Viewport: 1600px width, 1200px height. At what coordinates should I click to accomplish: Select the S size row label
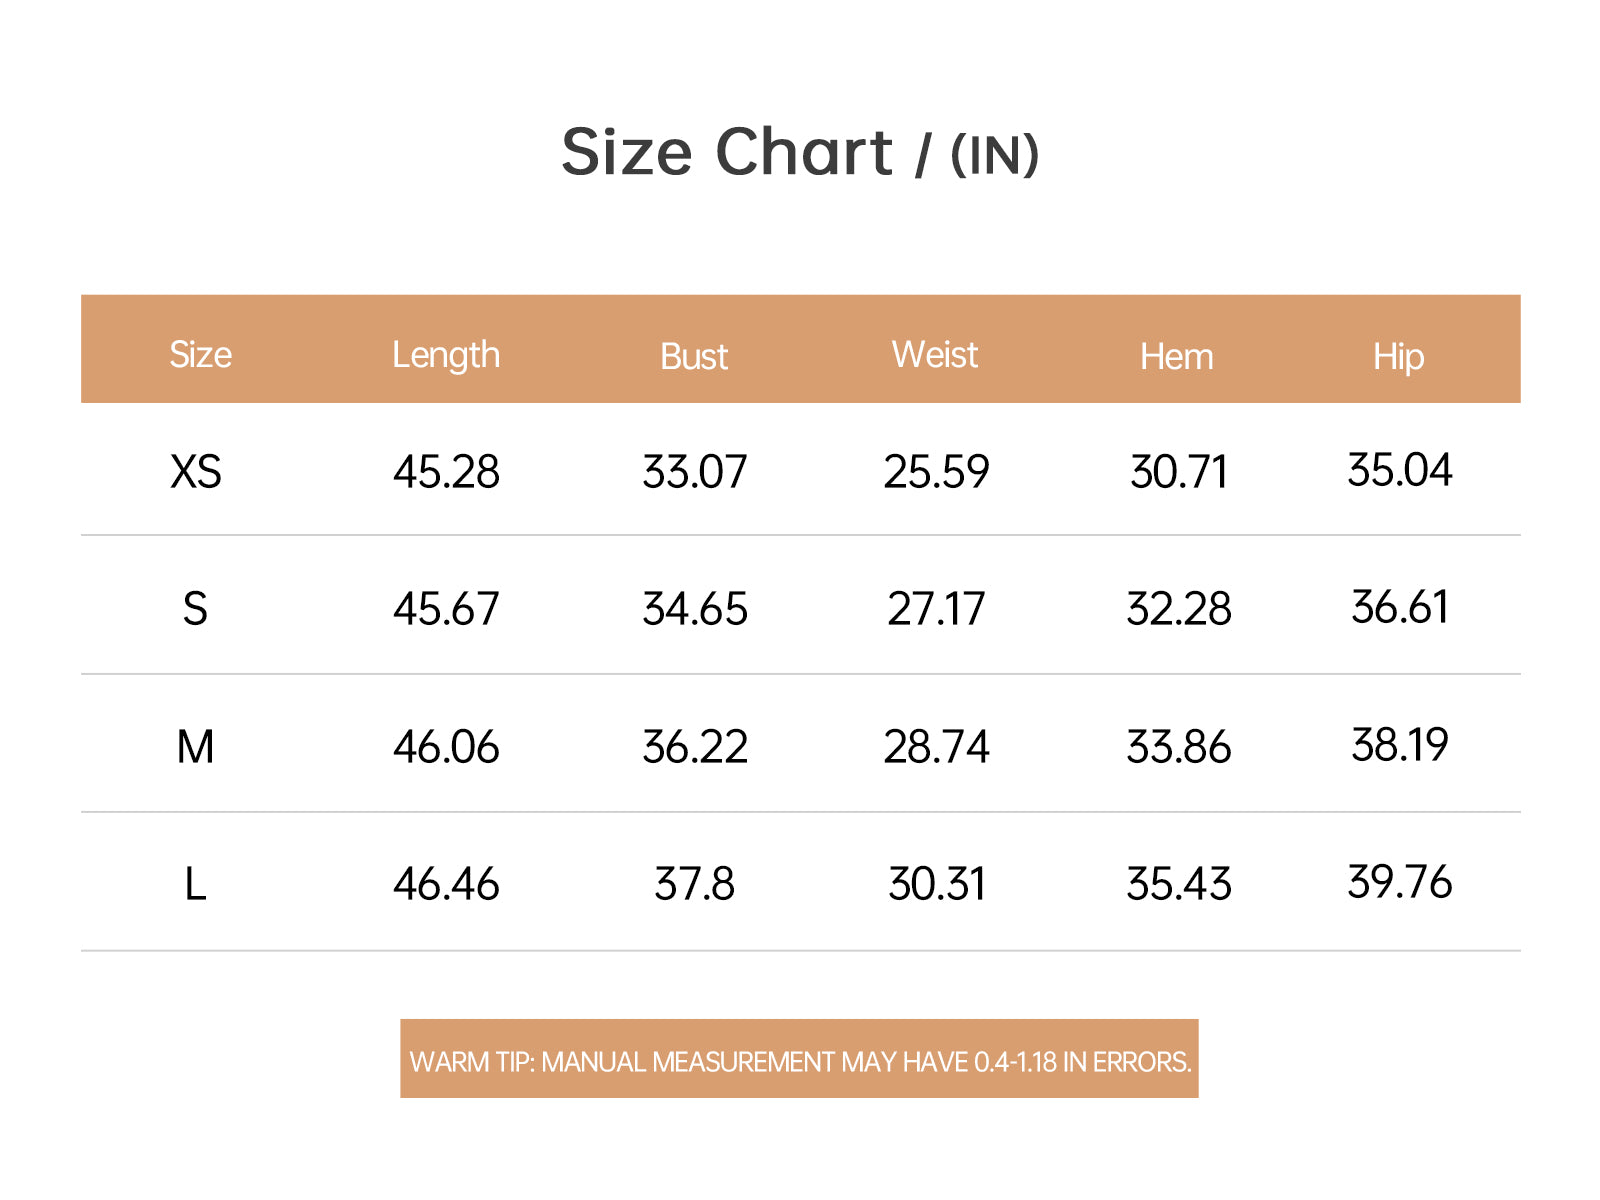195,609
